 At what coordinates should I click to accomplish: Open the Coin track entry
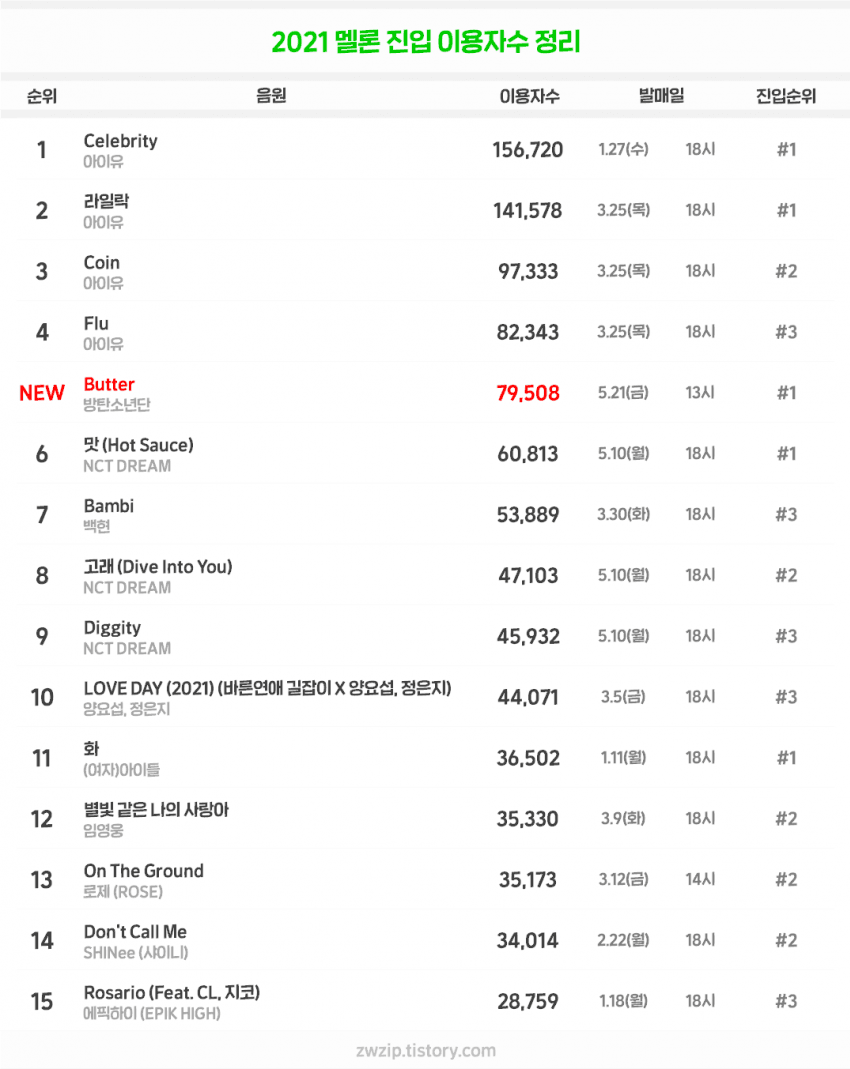point(101,263)
